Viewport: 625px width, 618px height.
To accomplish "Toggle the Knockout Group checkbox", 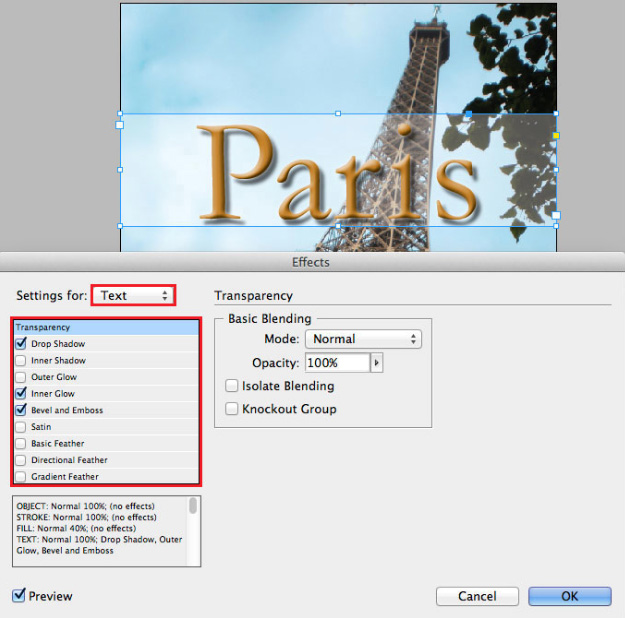I will click(231, 409).
